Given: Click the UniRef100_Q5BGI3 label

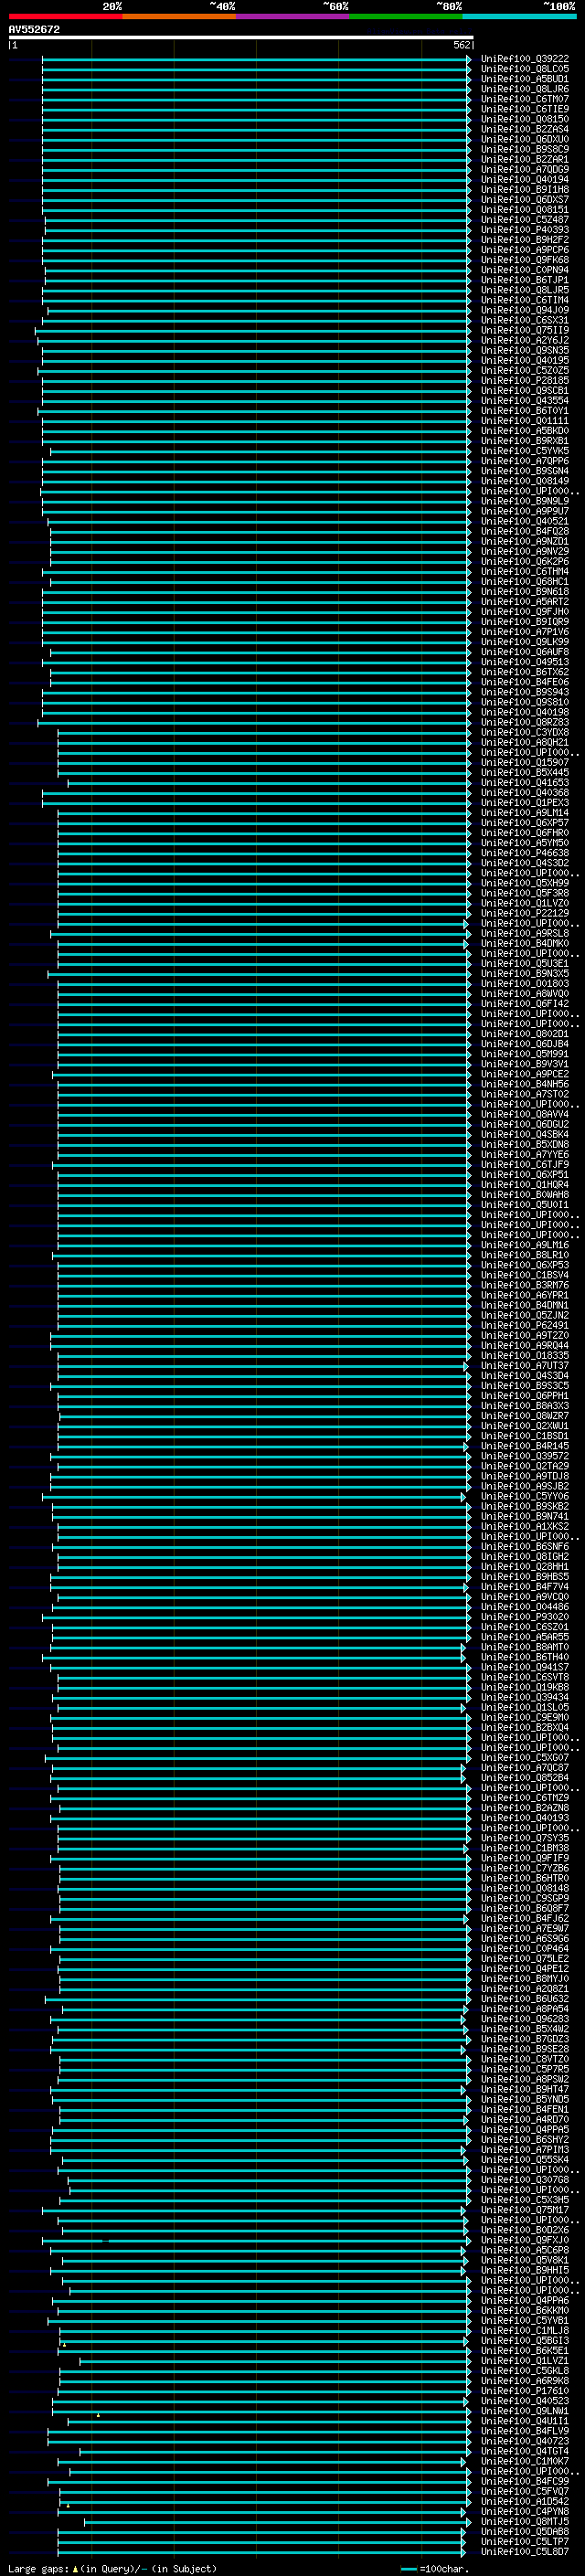Looking at the screenshot, I should coord(525,2340).
